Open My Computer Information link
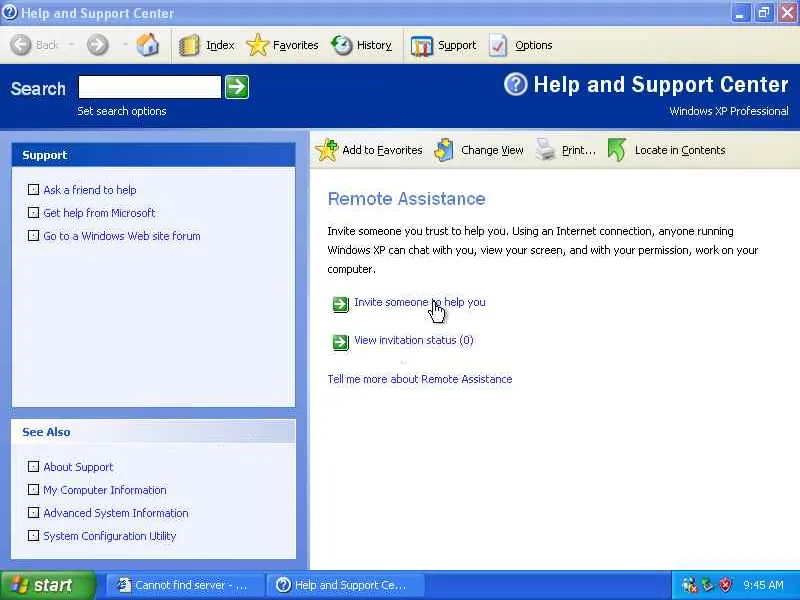This screenshot has width=800, height=600. pyautogui.click(x=105, y=490)
